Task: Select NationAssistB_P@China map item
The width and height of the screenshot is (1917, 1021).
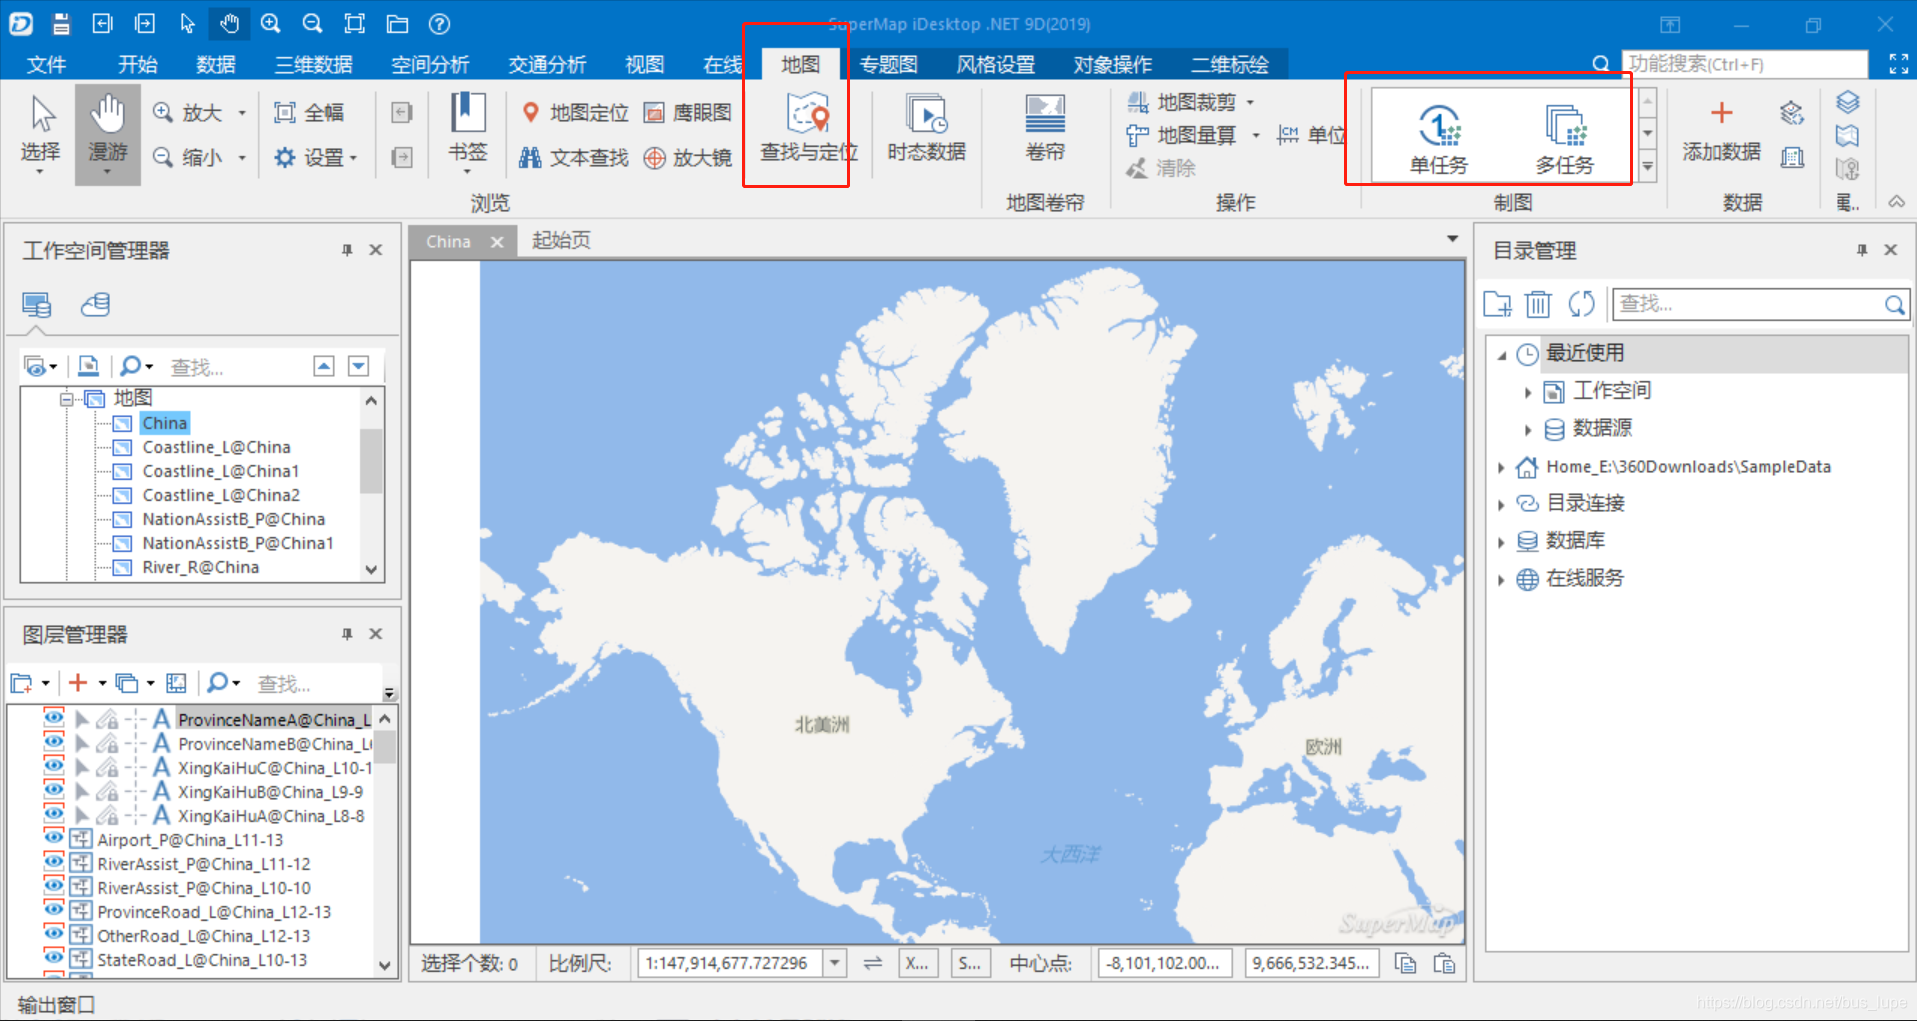Action: coord(233,519)
